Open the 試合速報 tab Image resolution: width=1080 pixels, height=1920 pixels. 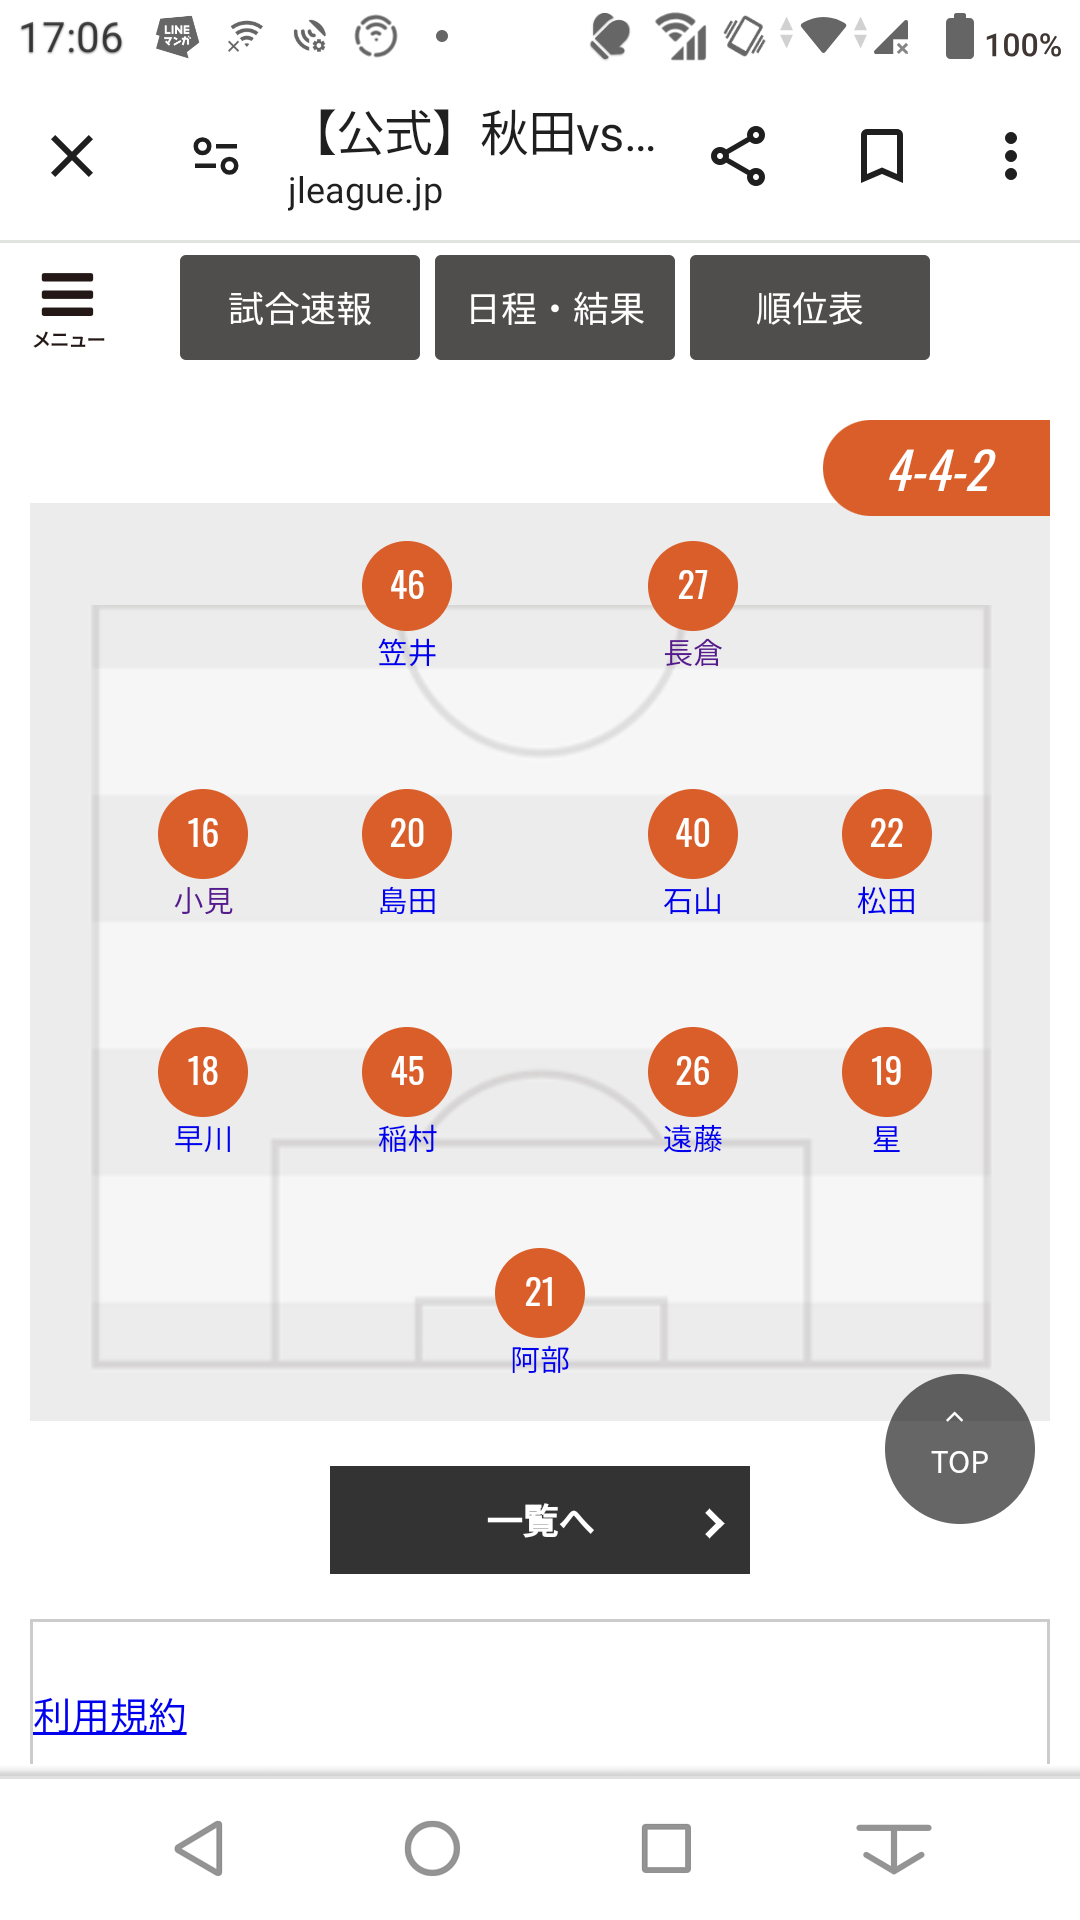pos(300,308)
